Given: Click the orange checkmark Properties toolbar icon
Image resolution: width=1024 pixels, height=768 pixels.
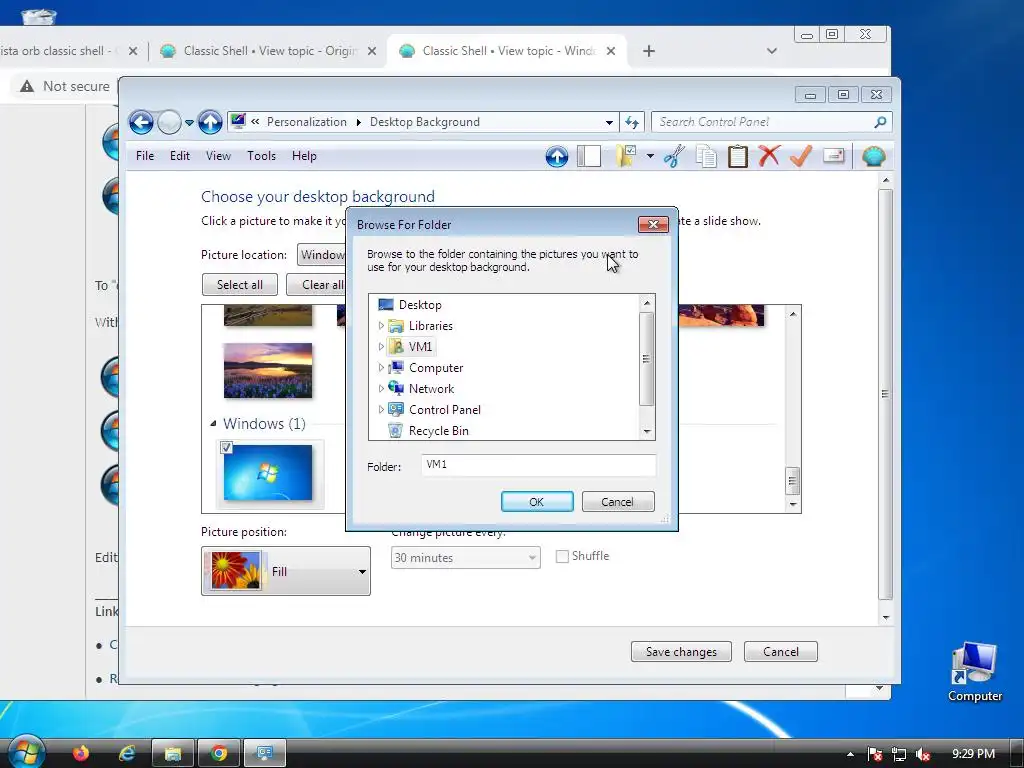Looking at the screenshot, I should (801, 156).
